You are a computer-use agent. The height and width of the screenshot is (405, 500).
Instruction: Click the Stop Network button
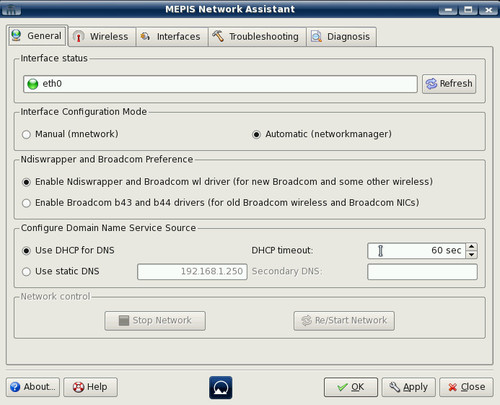coord(155,321)
